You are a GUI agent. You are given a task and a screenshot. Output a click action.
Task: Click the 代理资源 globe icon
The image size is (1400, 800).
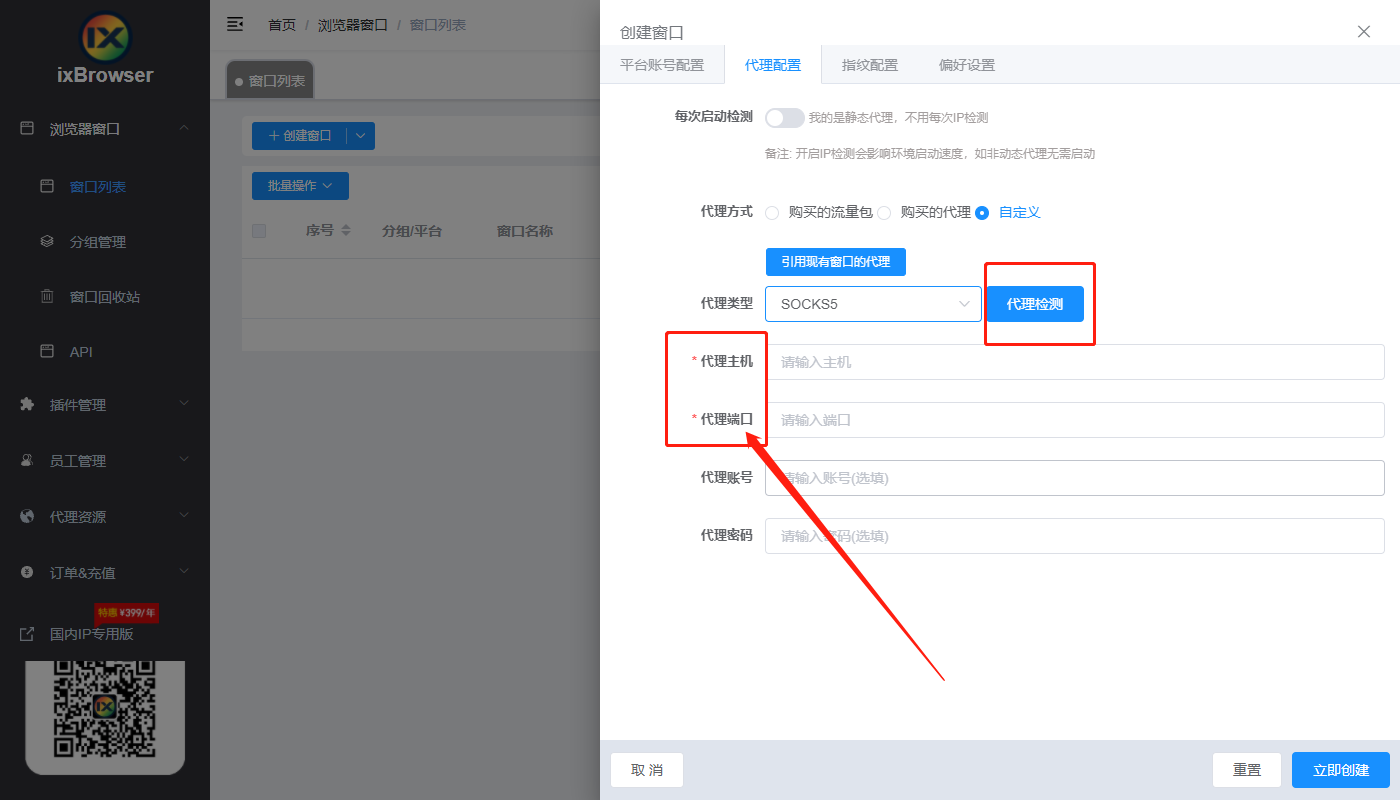[27, 516]
